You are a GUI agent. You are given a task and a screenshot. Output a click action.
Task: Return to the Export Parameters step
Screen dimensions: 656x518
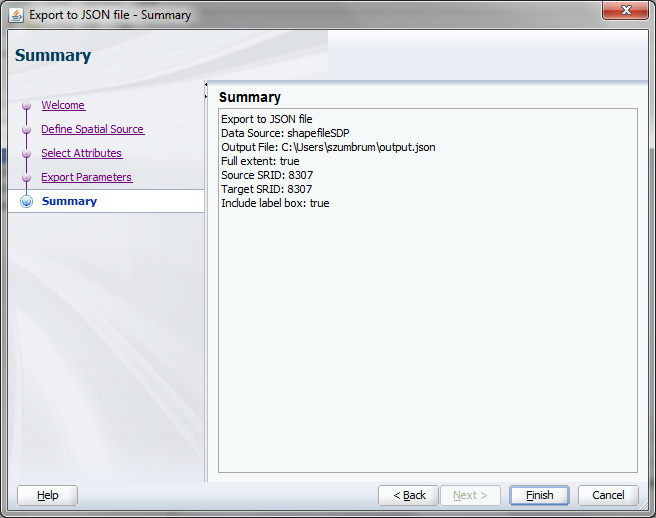click(86, 177)
